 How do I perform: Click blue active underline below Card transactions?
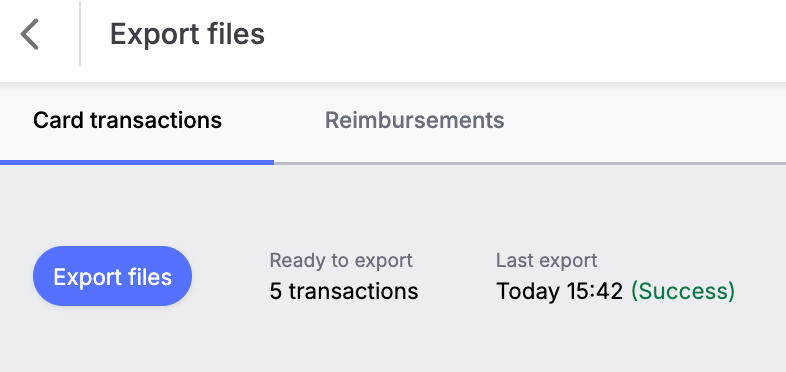click(137, 162)
